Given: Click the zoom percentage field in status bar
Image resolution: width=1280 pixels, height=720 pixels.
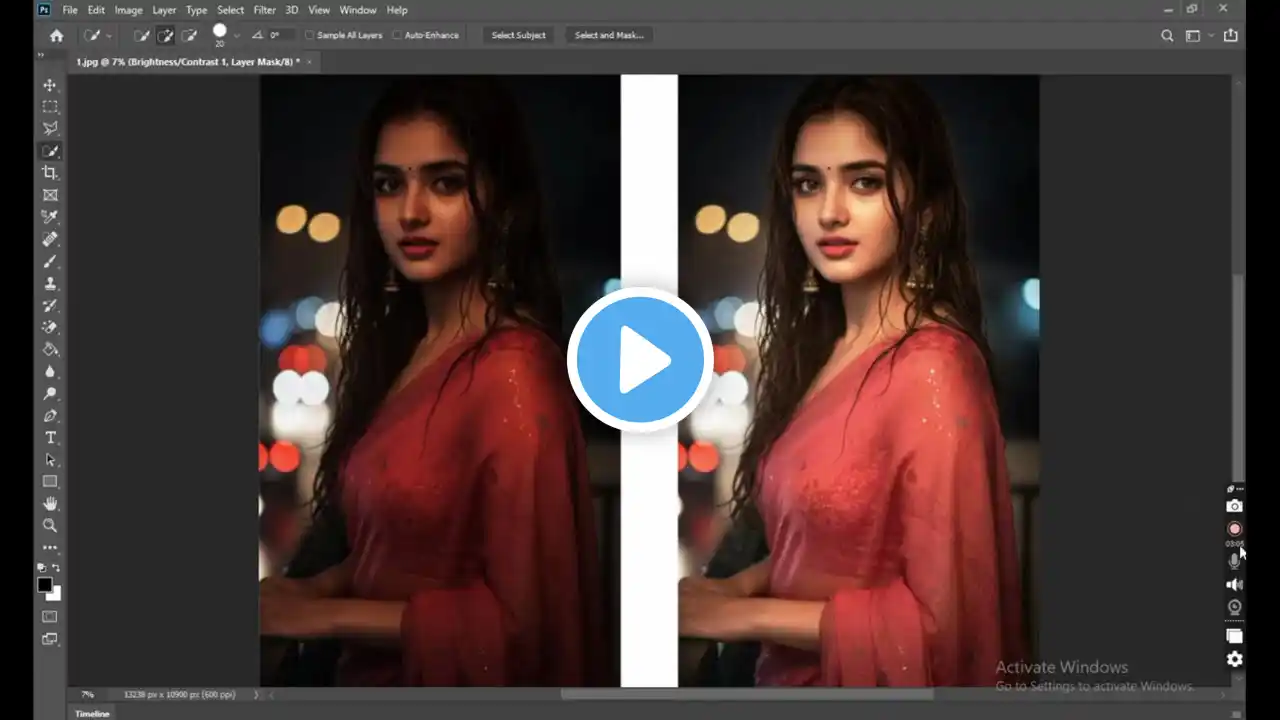Looking at the screenshot, I should point(88,694).
